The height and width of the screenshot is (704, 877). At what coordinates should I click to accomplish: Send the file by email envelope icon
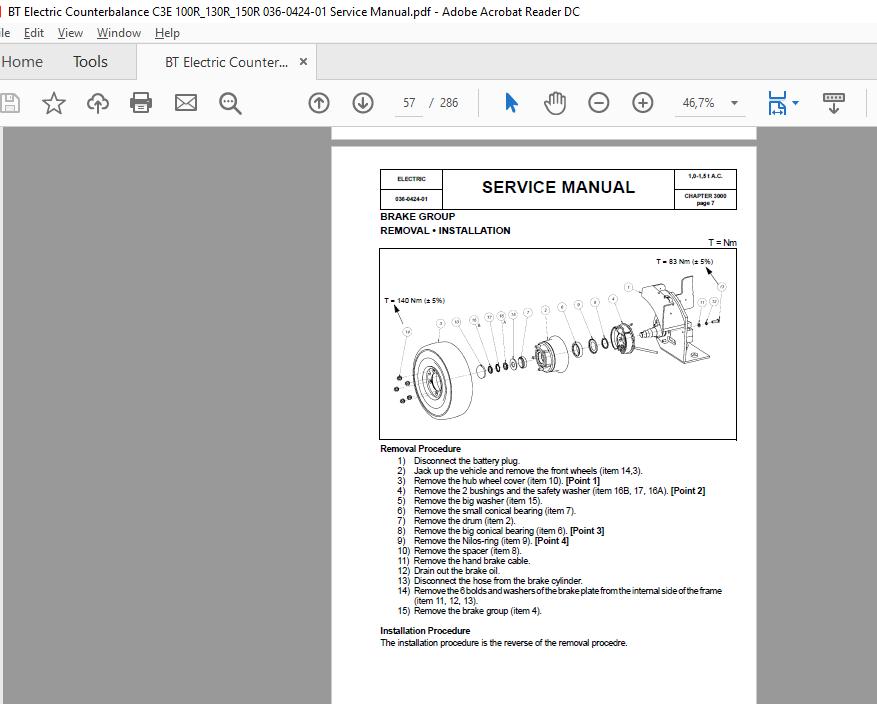tap(186, 103)
